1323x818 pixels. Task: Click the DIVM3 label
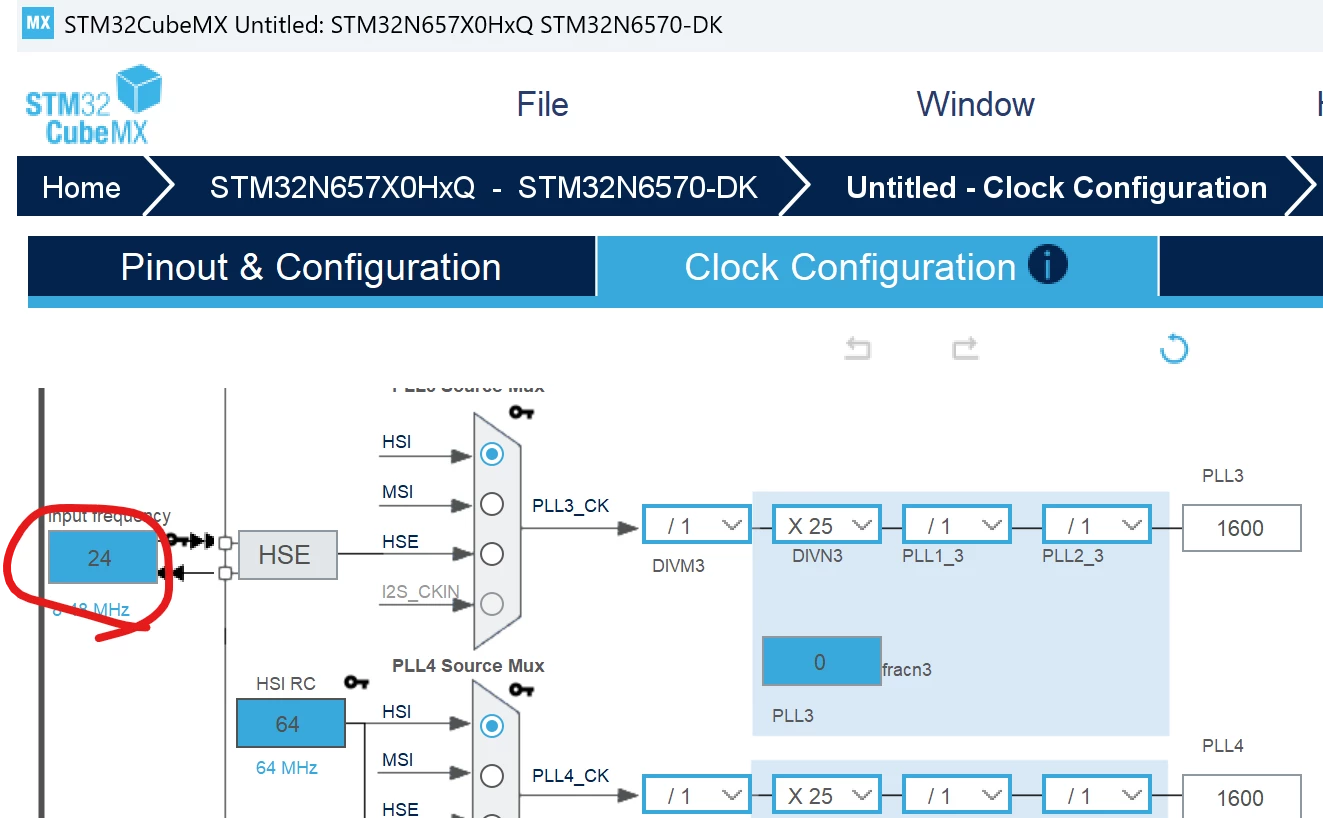[x=678, y=565]
